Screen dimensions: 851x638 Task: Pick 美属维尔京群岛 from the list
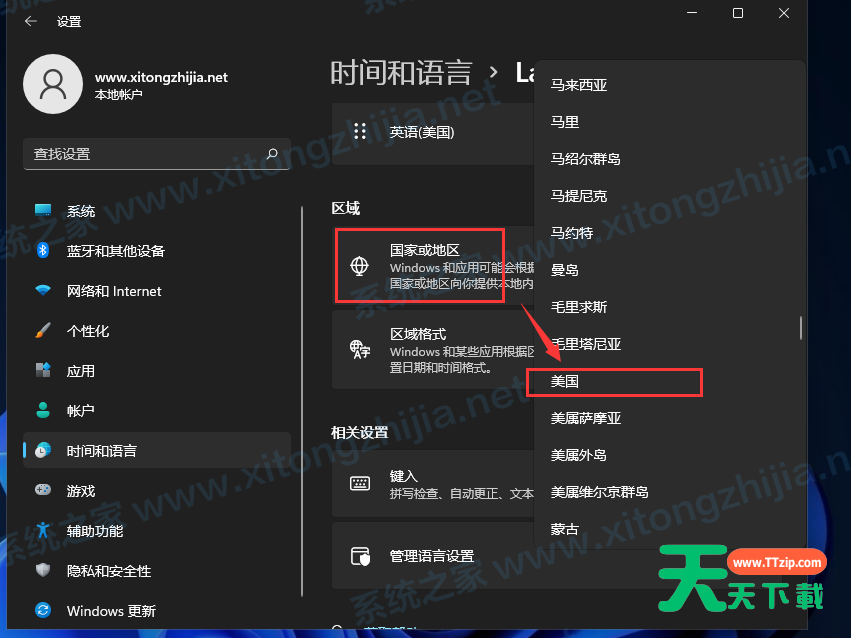tap(668, 492)
